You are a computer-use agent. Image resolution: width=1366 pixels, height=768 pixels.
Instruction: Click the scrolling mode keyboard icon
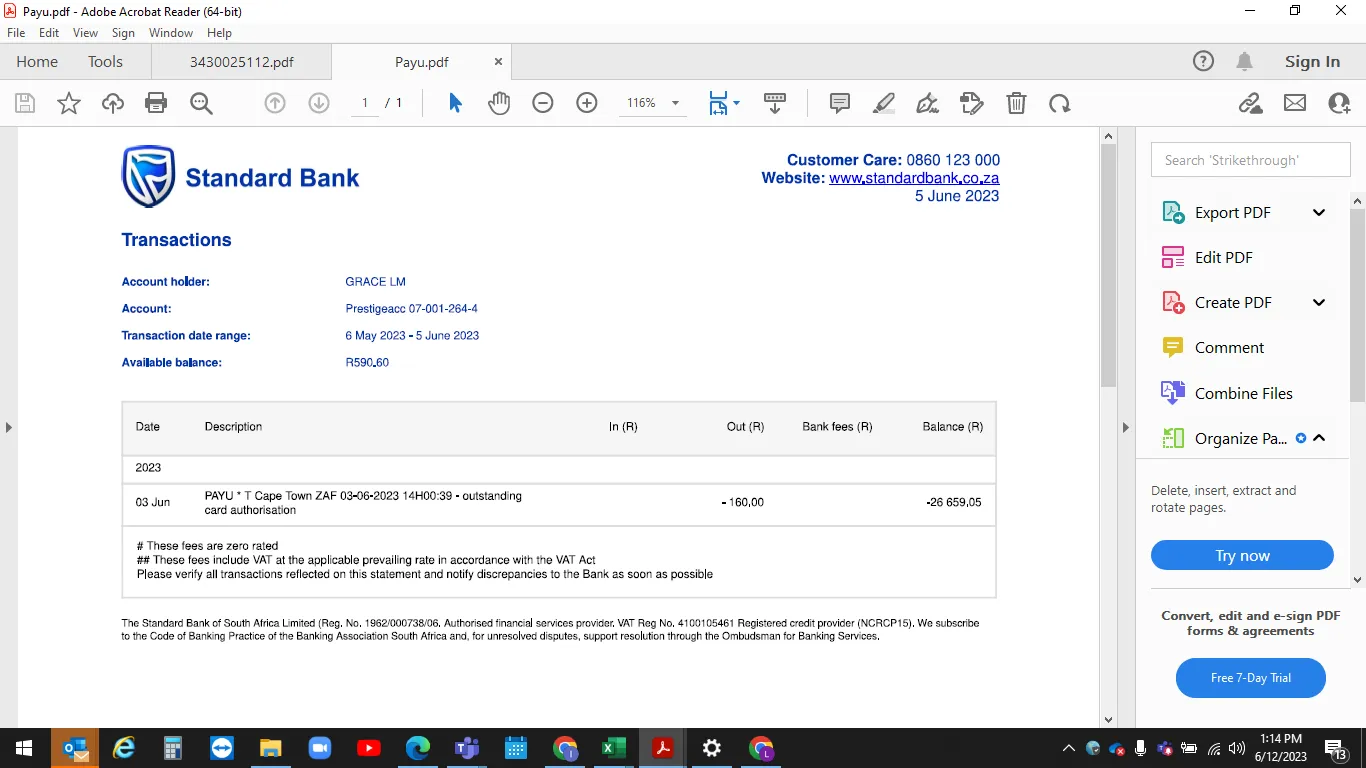(774, 103)
